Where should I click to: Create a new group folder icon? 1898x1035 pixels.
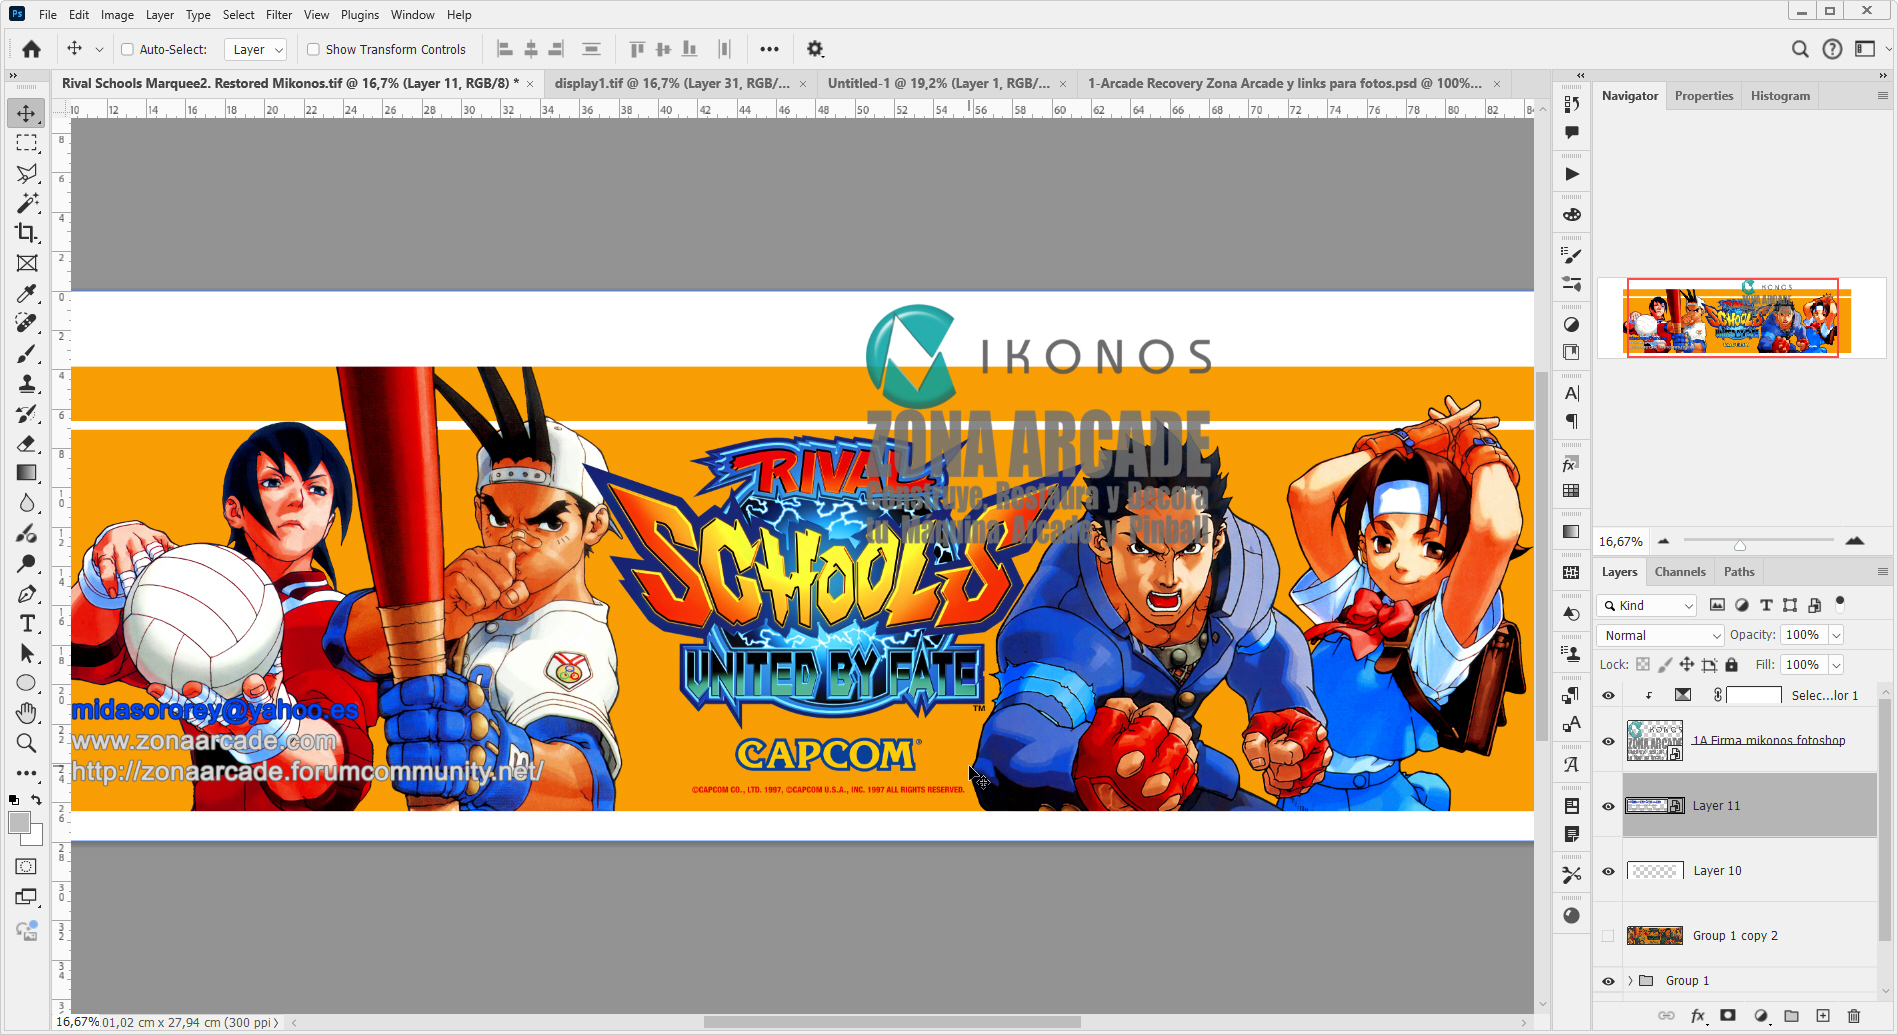click(x=1791, y=1015)
